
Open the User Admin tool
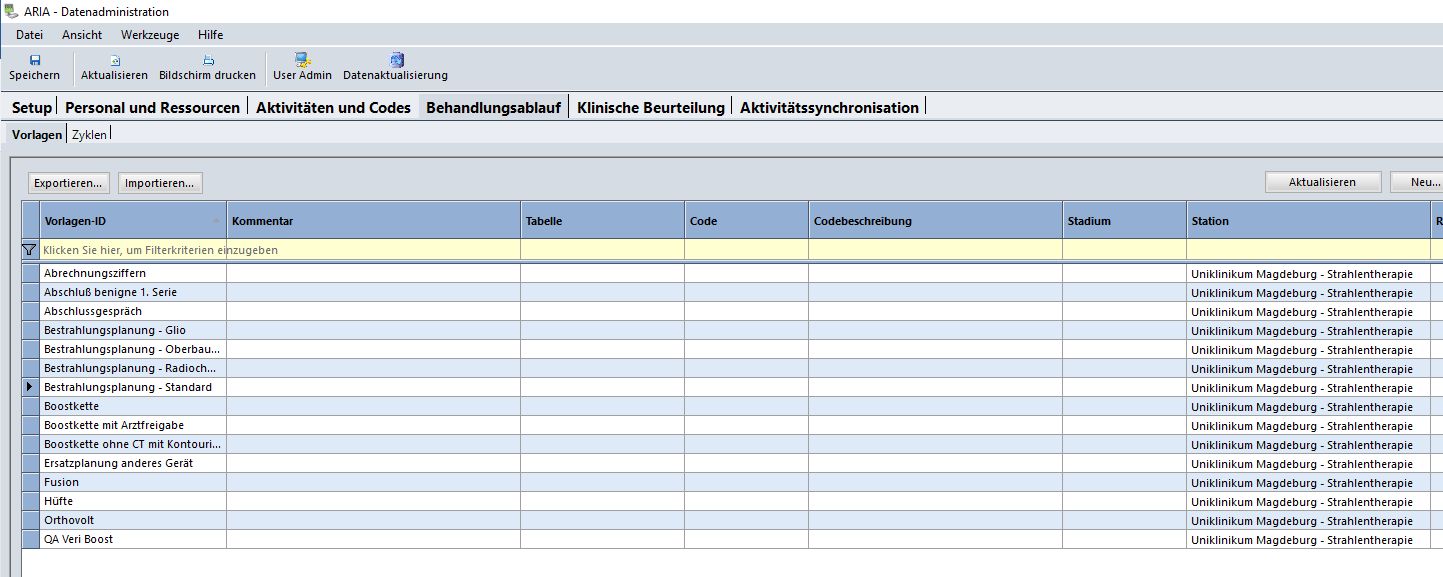(302, 60)
